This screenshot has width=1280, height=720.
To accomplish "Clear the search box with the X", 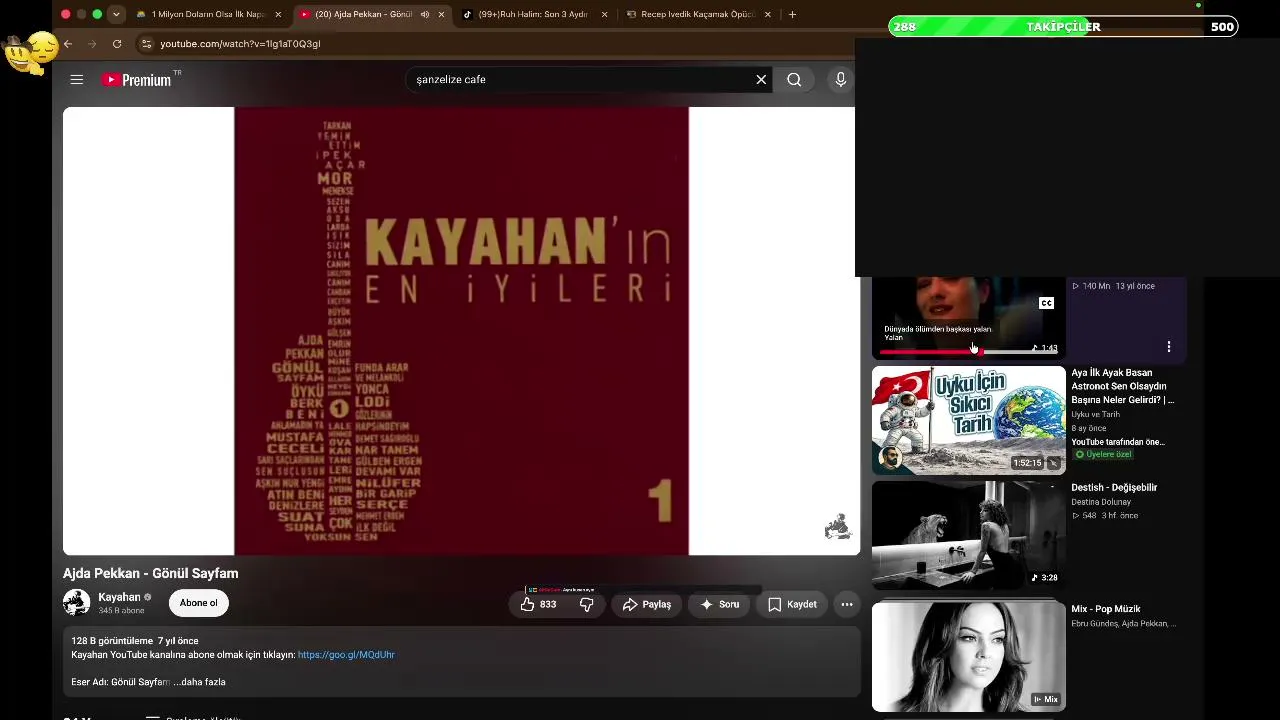I will [761, 80].
